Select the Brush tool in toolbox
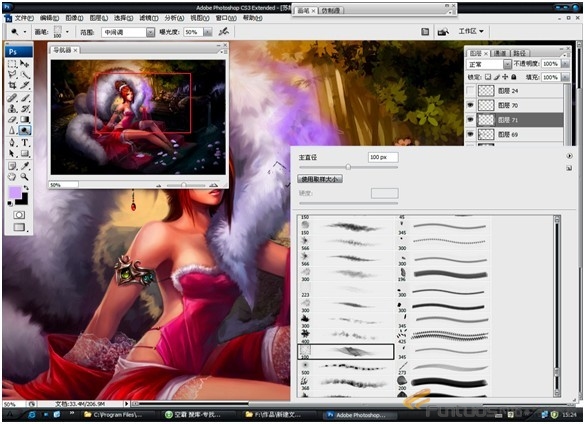The height and width of the screenshot is (424, 585). click(25, 98)
